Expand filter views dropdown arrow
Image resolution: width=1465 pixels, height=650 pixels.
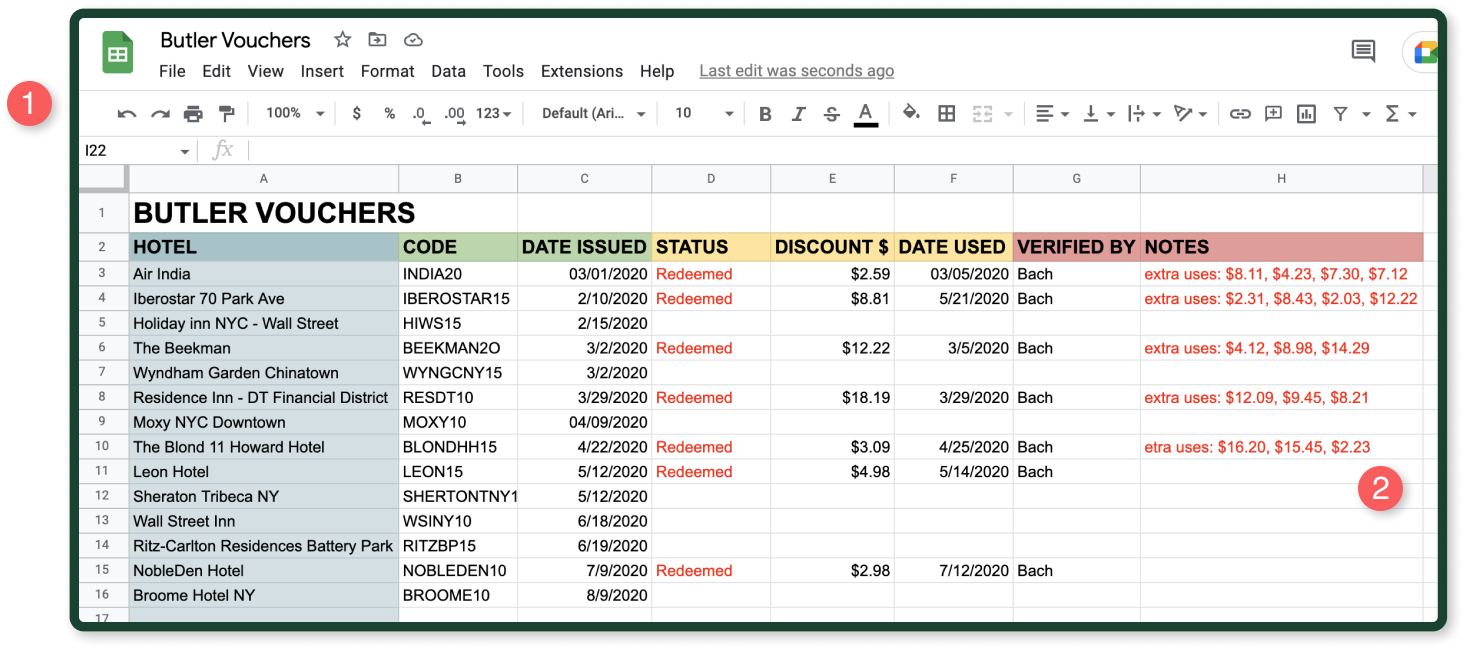[1366, 115]
